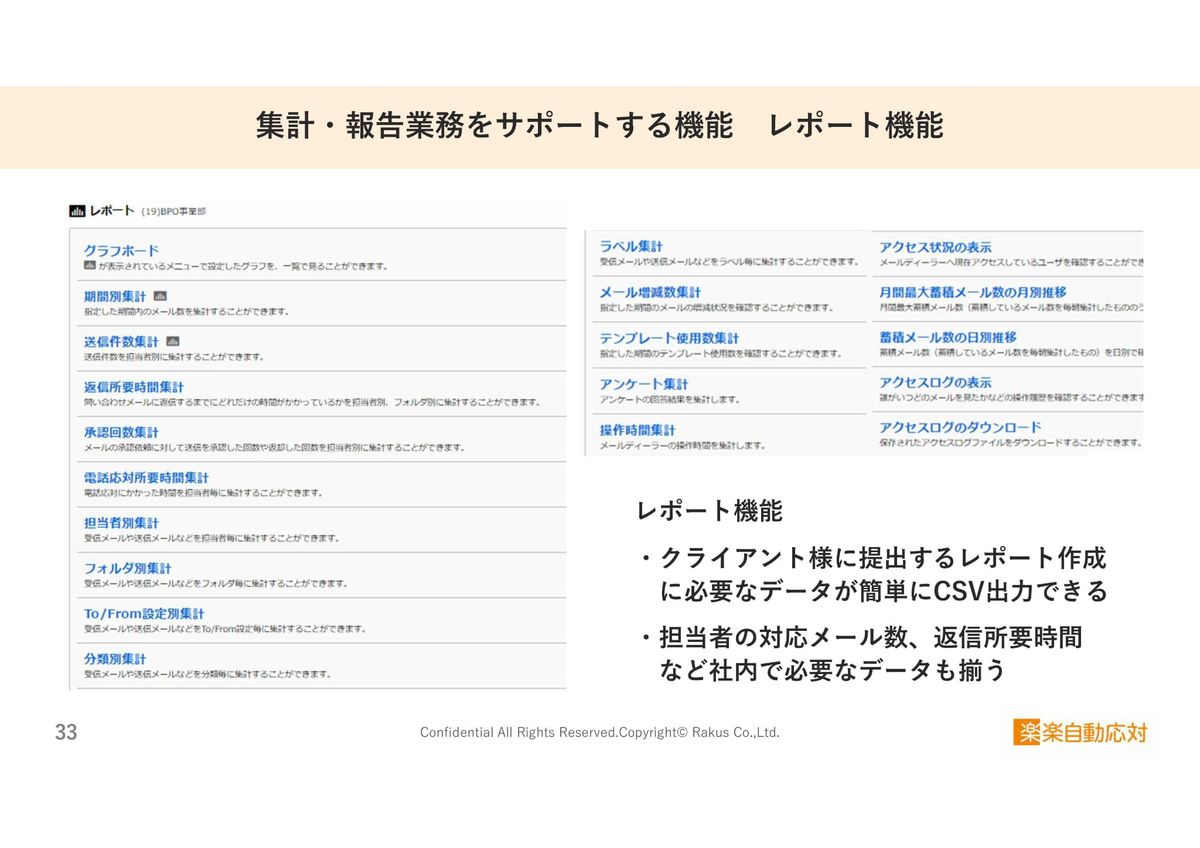The height and width of the screenshot is (848, 1200).
Task: Open 期間別集計 report link
Action: pos(115,296)
